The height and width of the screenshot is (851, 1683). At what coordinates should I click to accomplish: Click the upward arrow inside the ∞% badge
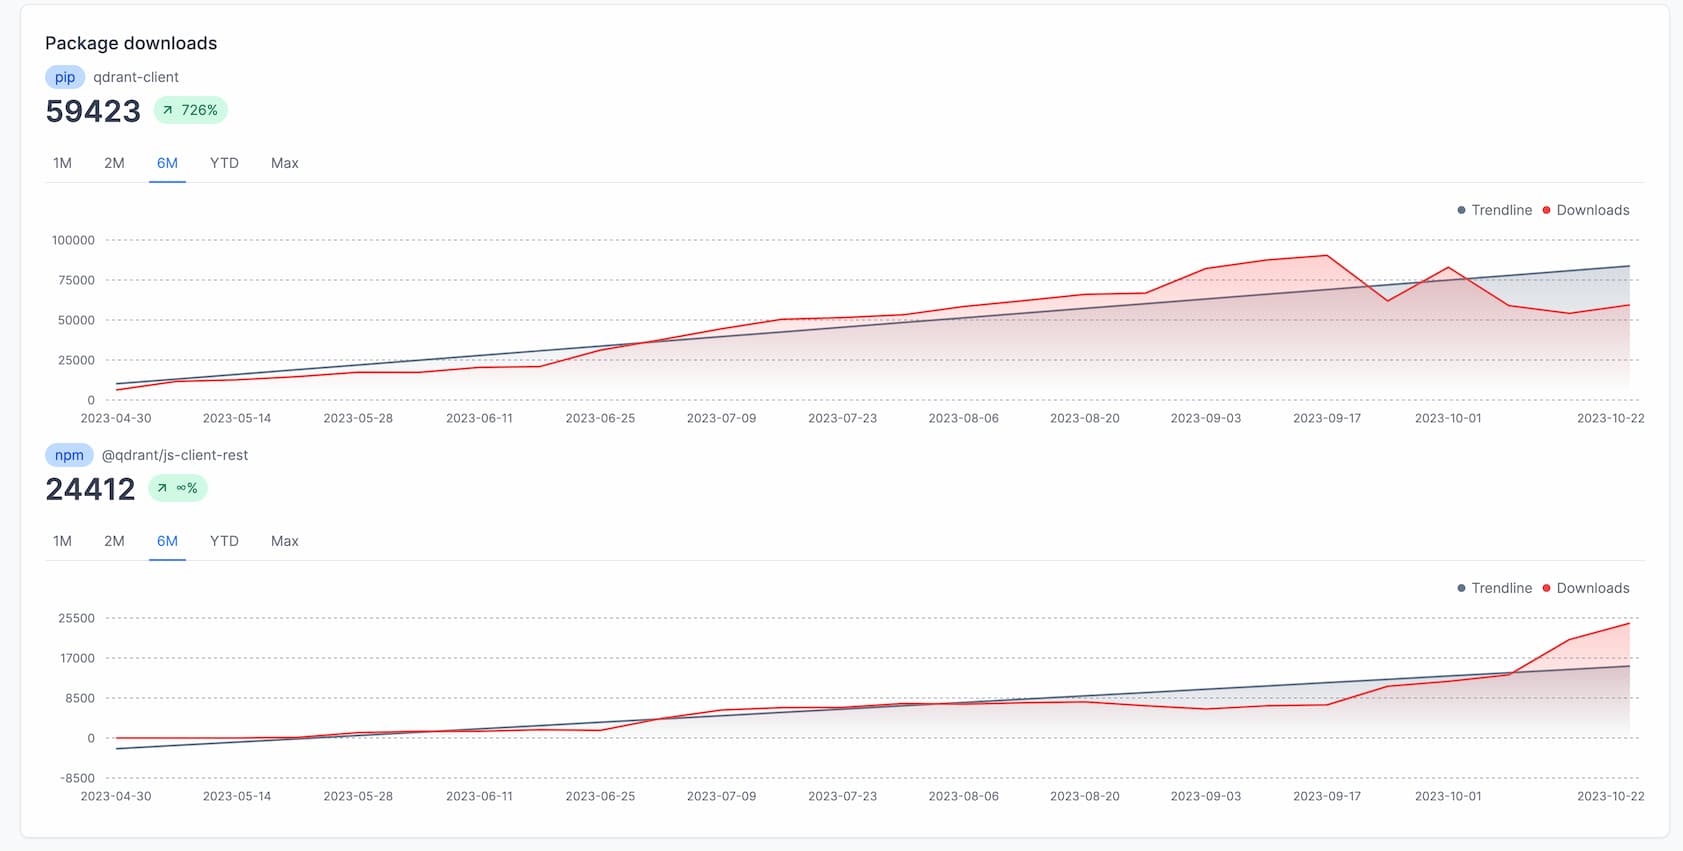[161, 488]
